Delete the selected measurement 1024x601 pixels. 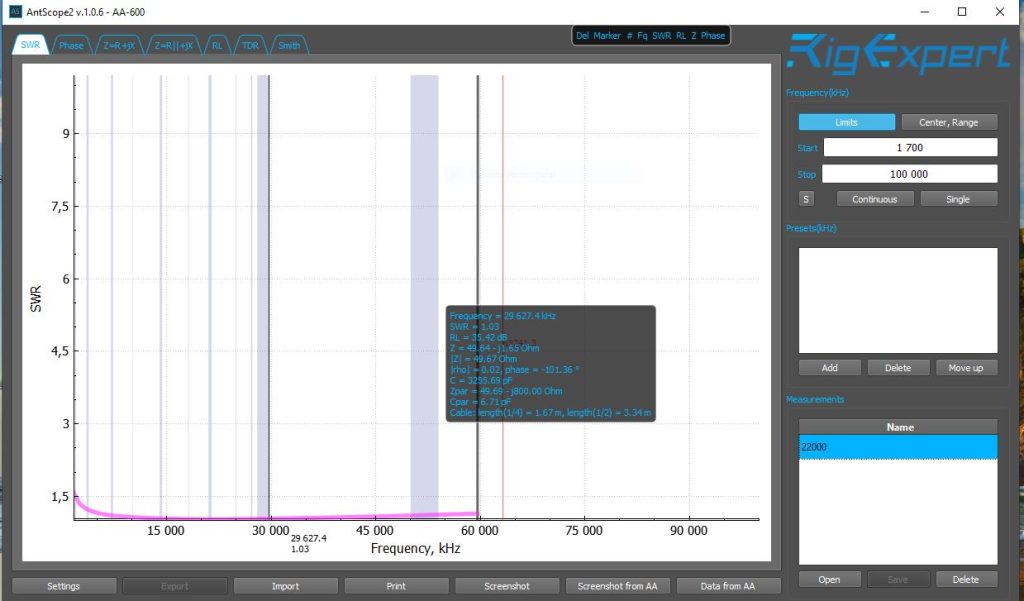pos(966,579)
